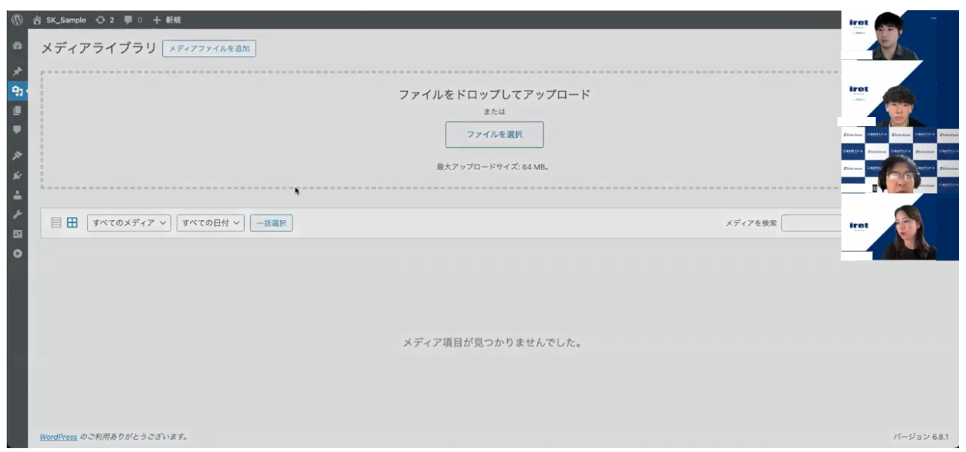
Task: Click the メディア項目が見つかりませんでした message
Action: [493, 342]
